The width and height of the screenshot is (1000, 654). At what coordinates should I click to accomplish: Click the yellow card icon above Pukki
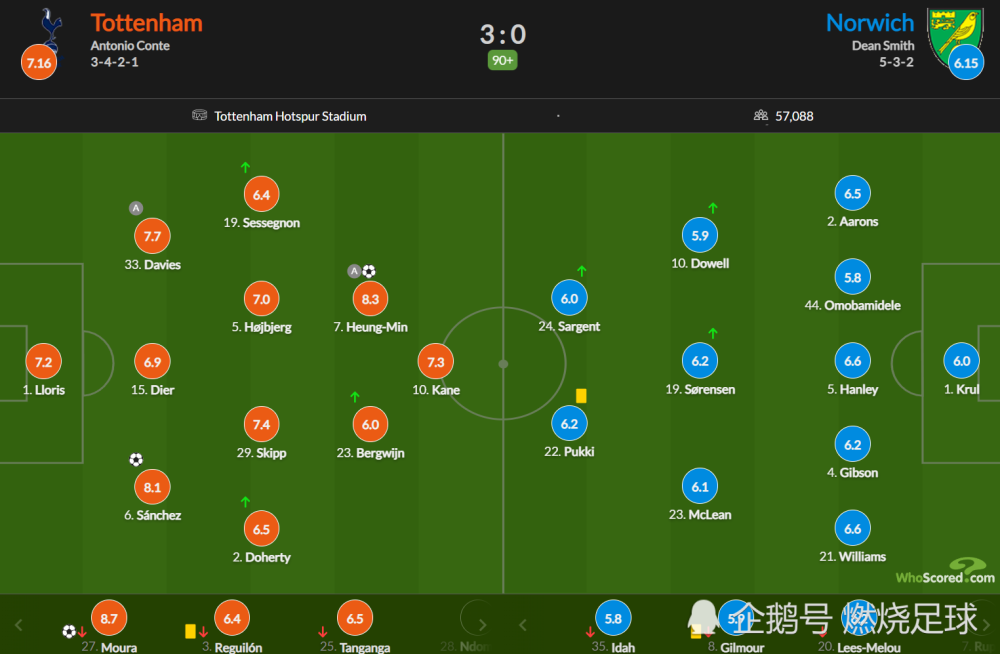point(581,396)
